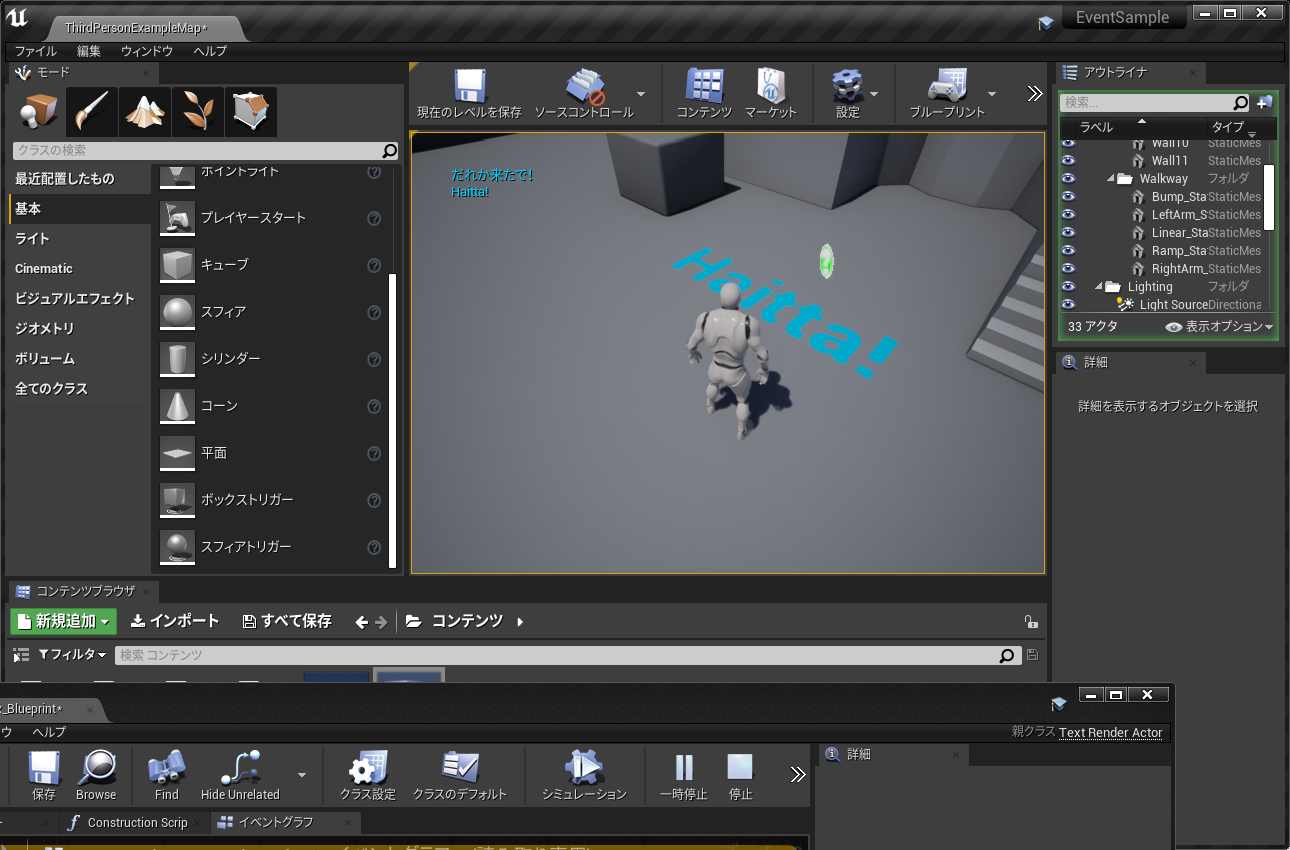The height and width of the screenshot is (850, 1290).
Task: Open クラス設定 in Blueprint toolbar
Action: point(367,768)
